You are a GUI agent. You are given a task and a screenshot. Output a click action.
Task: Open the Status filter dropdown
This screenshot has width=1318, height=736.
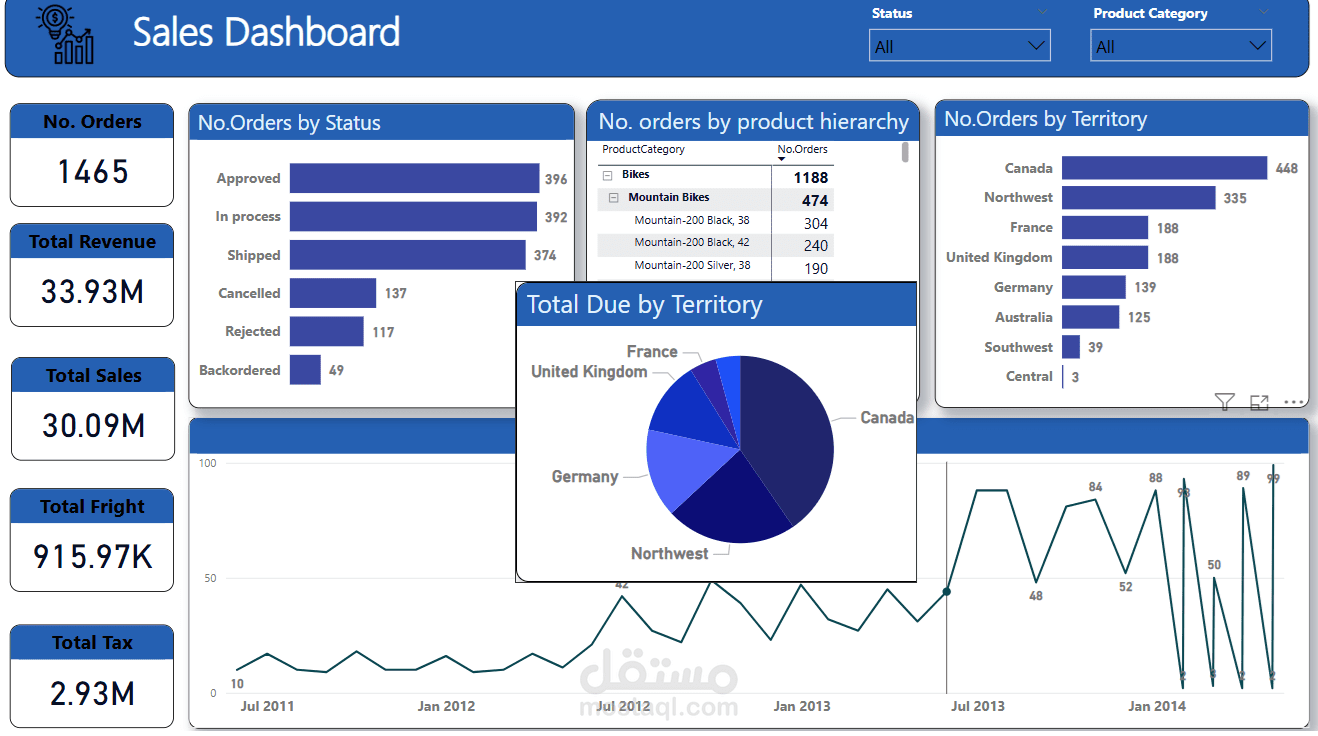1037,45
